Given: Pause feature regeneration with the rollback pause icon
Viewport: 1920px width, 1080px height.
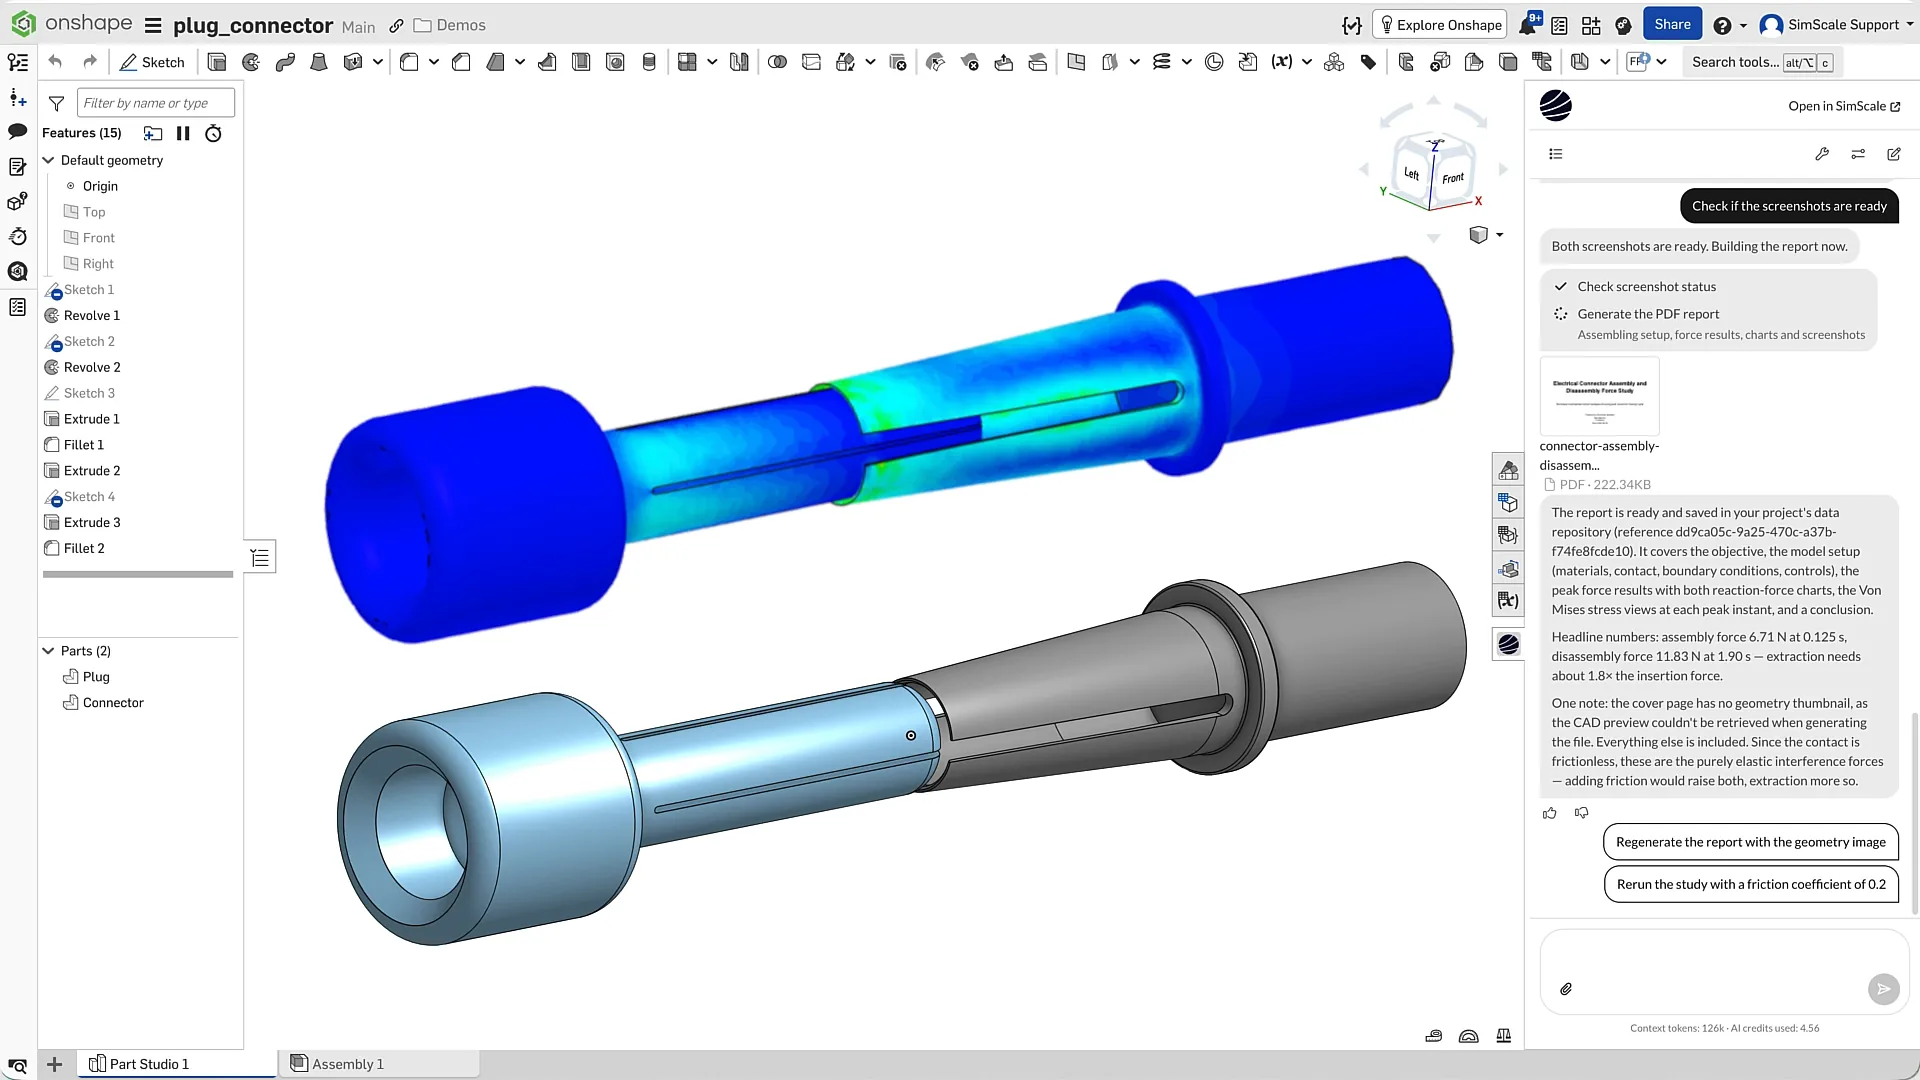Looking at the screenshot, I should click(x=183, y=133).
